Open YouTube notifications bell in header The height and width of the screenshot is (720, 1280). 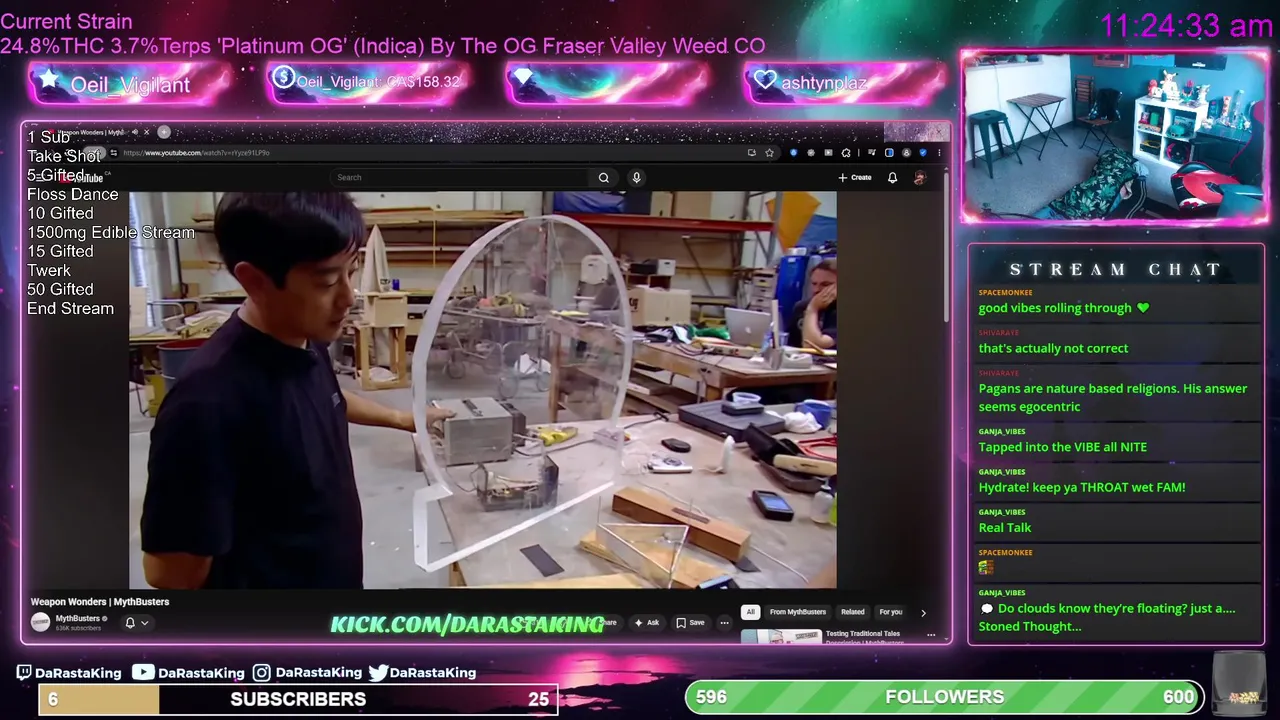[x=892, y=178]
